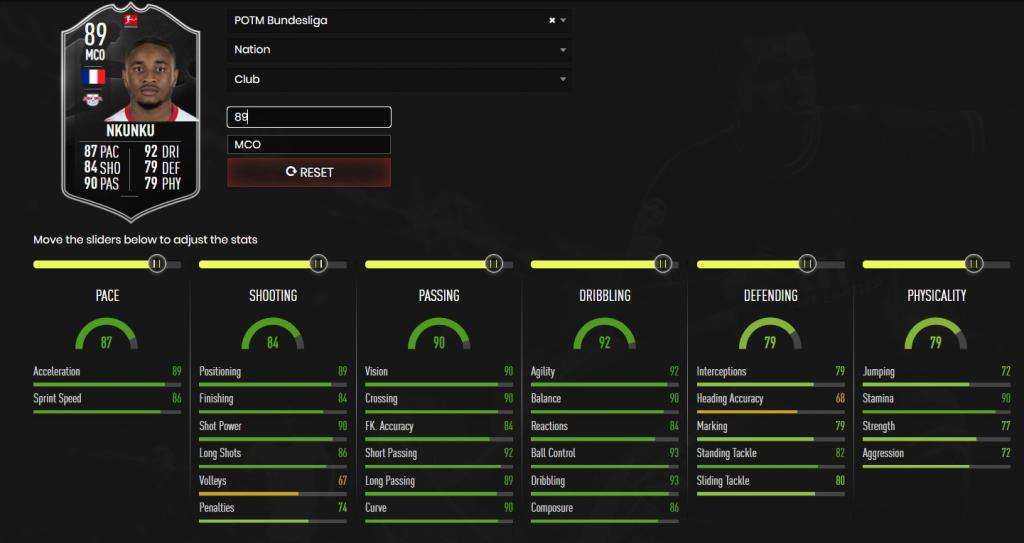
Task: Click the Ball Control value 93
Action: tap(674, 453)
